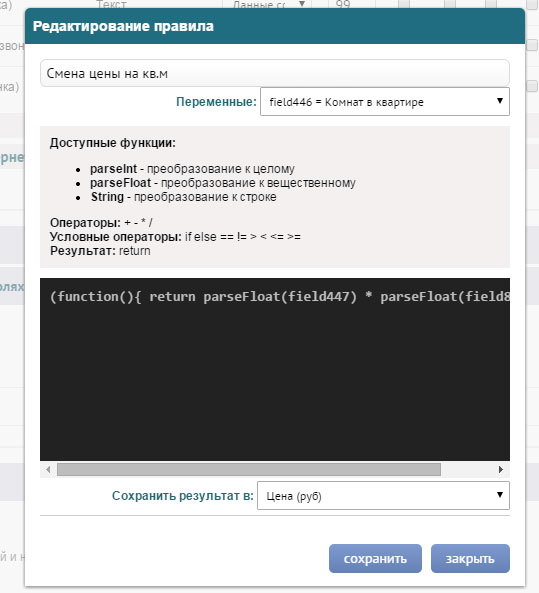Image resolution: width=539 pixels, height=593 pixels.
Task: Click the 'Условные операторы' line
Action: point(175,237)
